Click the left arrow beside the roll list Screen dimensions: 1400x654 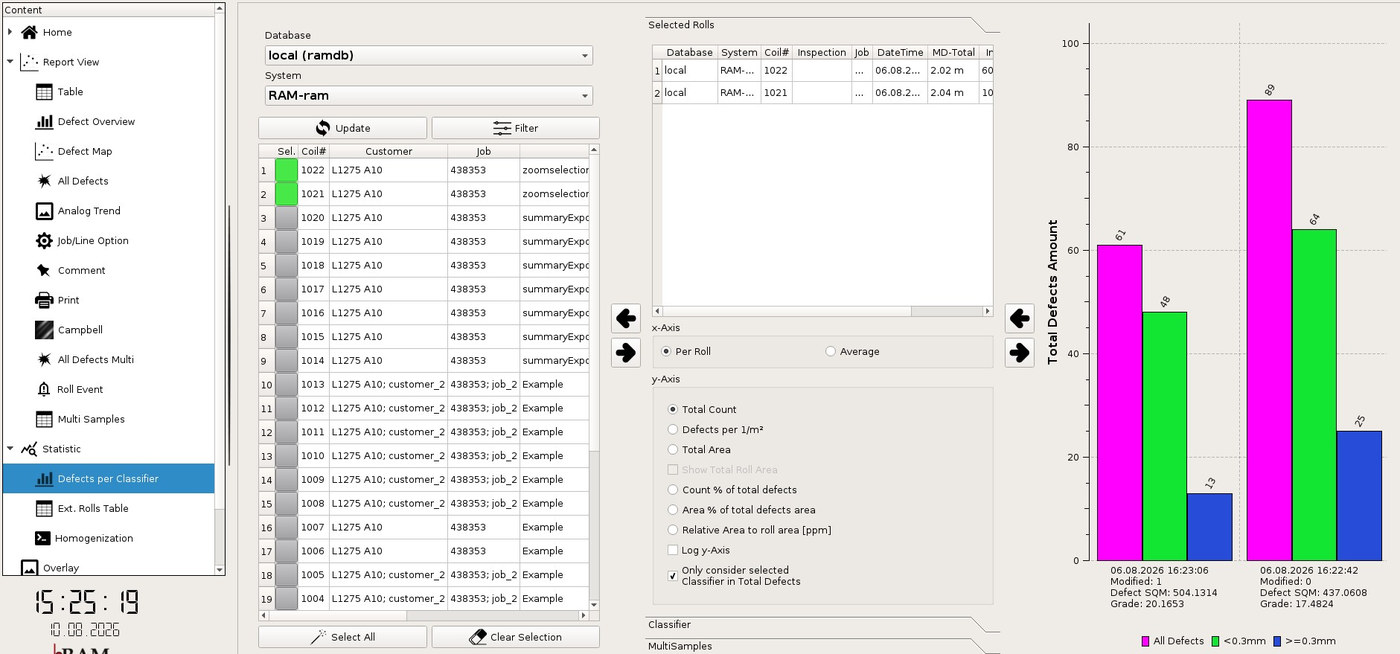click(x=625, y=319)
